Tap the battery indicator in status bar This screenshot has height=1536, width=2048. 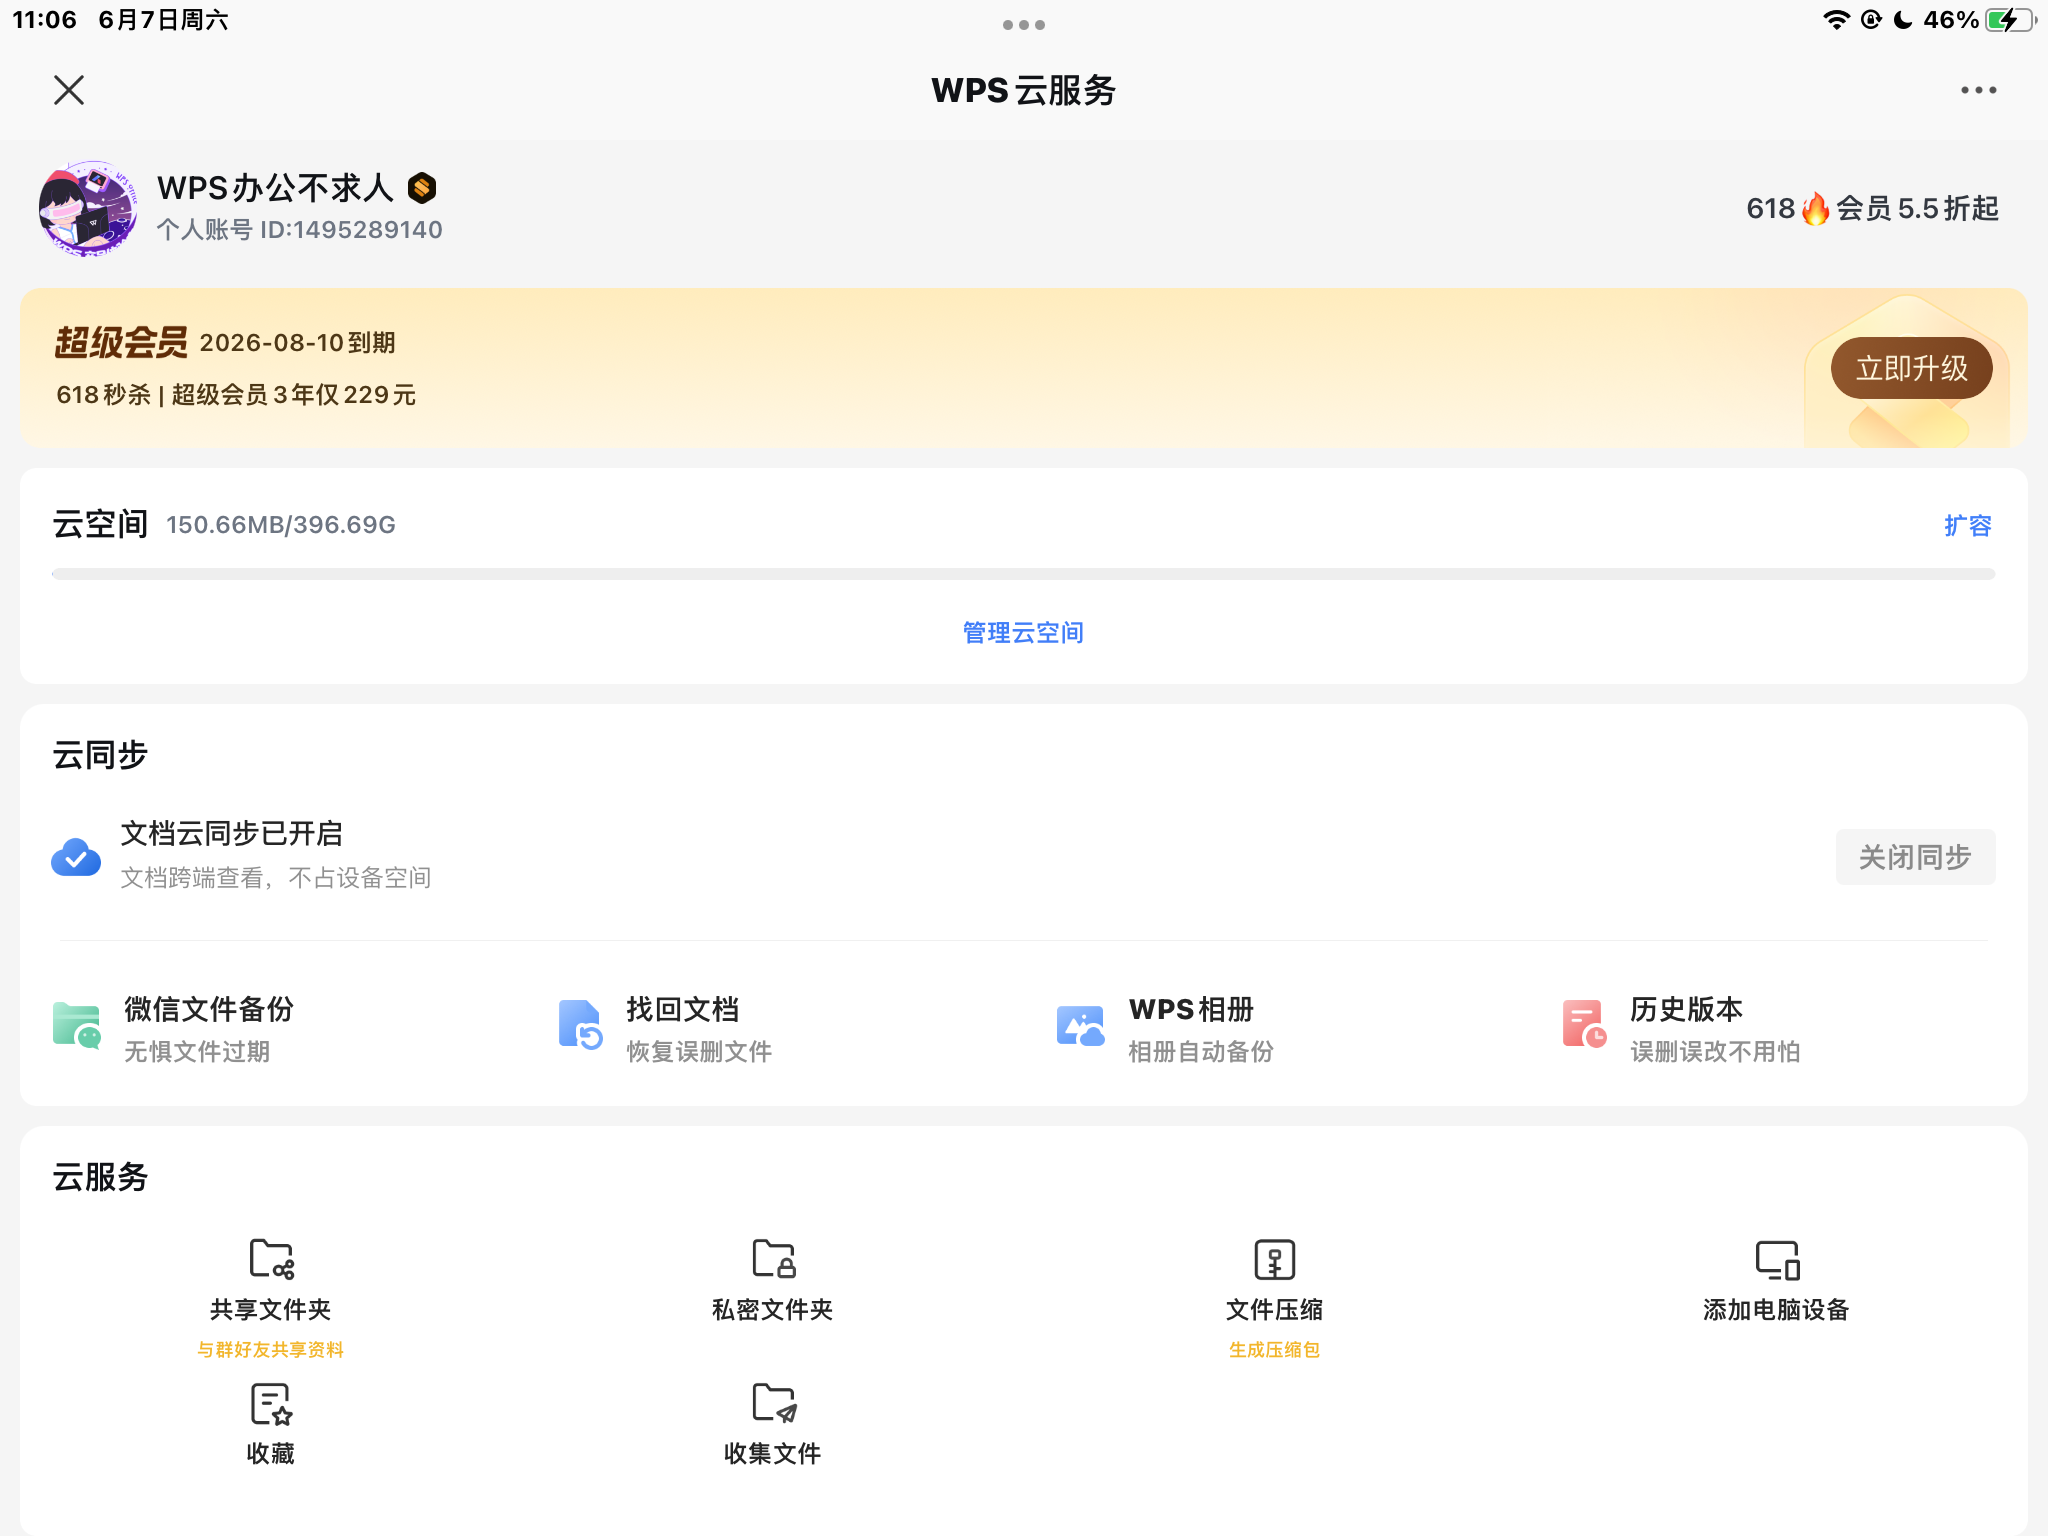[2010, 20]
